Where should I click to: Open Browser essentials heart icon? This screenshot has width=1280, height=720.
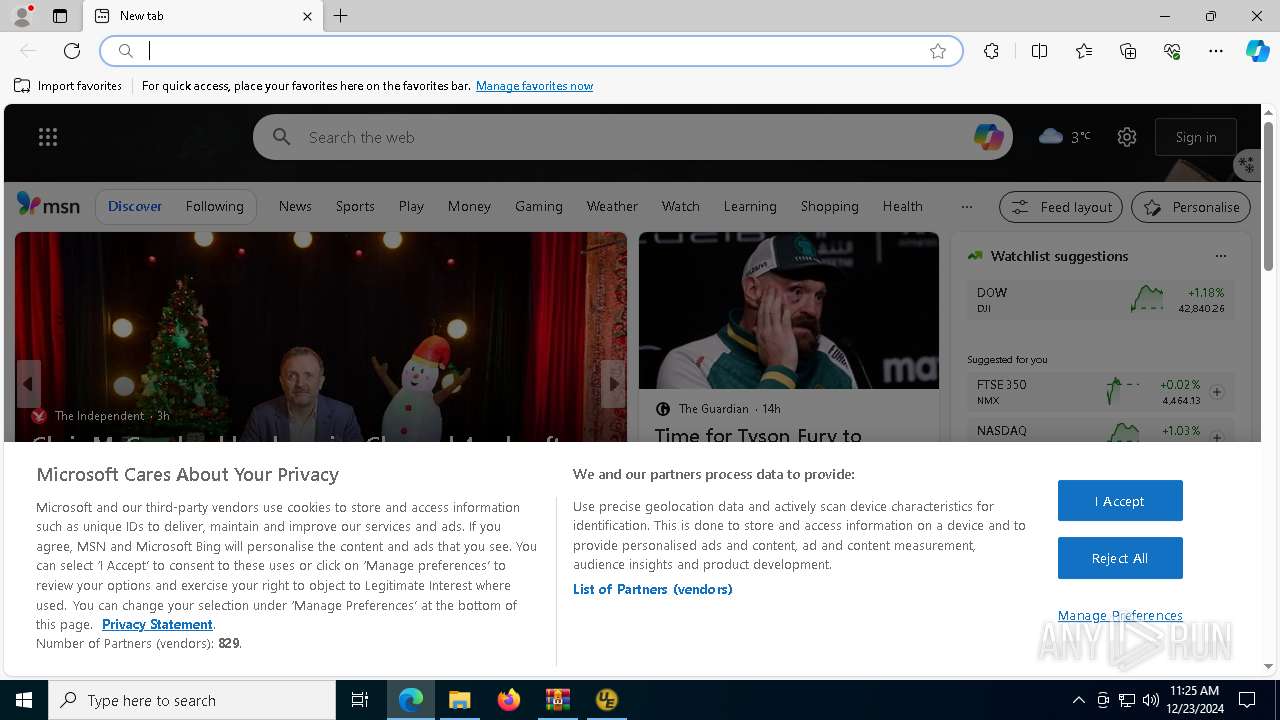click(1172, 51)
